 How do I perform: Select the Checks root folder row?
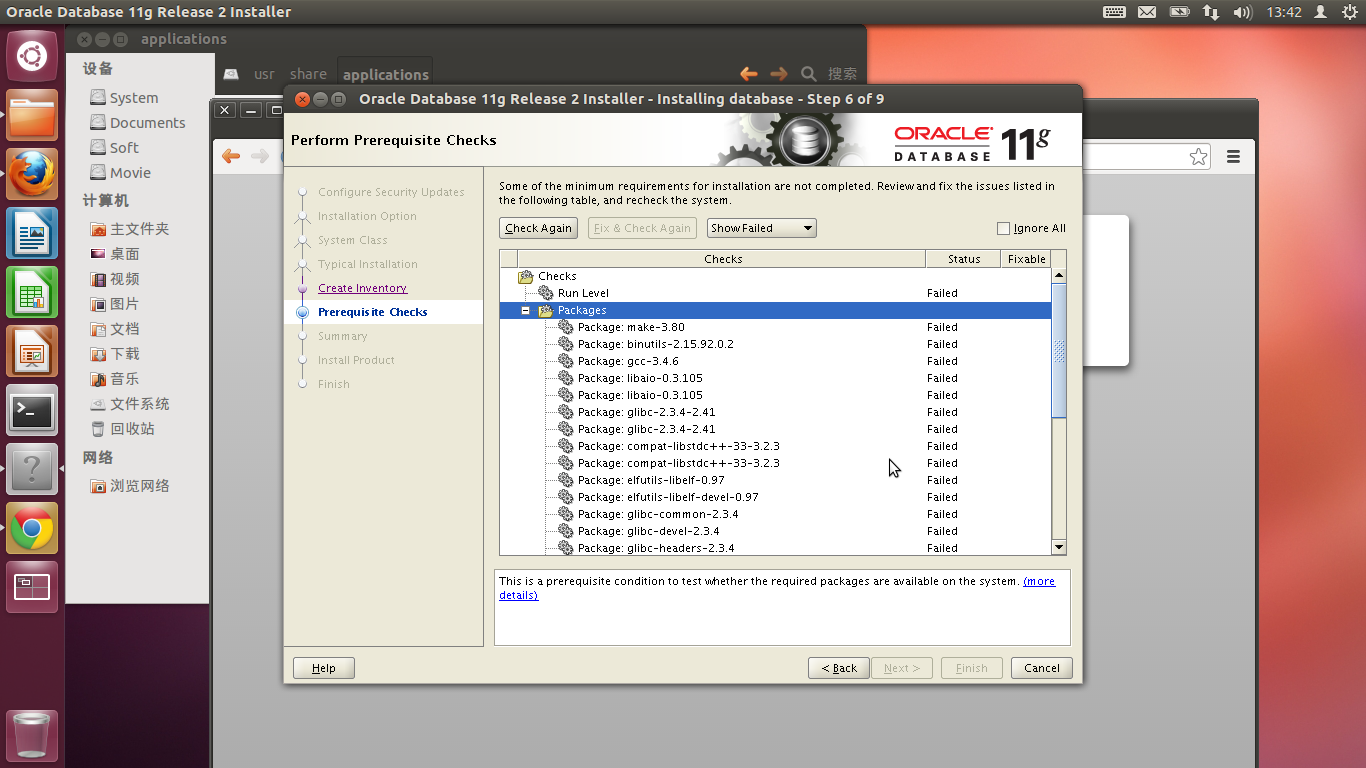tap(775, 276)
